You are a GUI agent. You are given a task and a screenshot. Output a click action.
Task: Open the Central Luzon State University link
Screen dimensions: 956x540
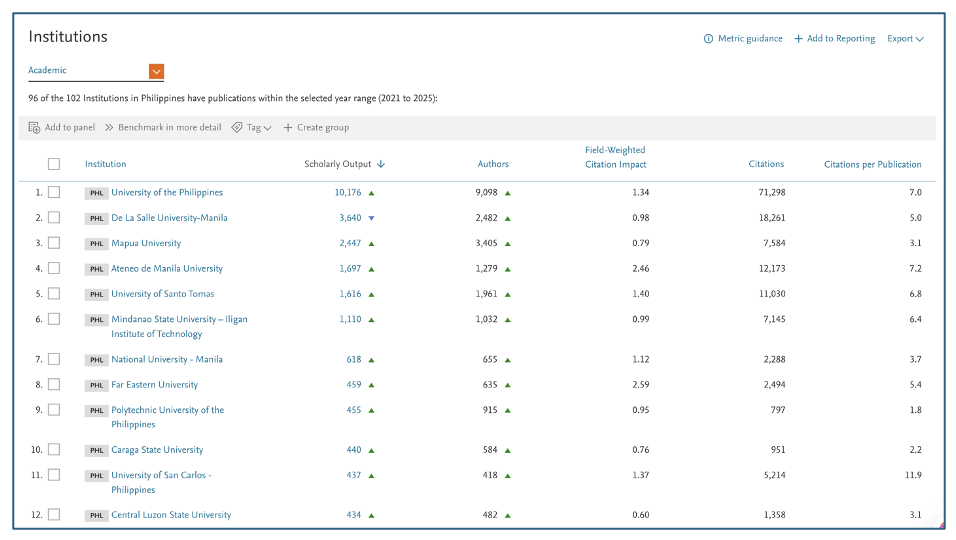pos(171,515)
